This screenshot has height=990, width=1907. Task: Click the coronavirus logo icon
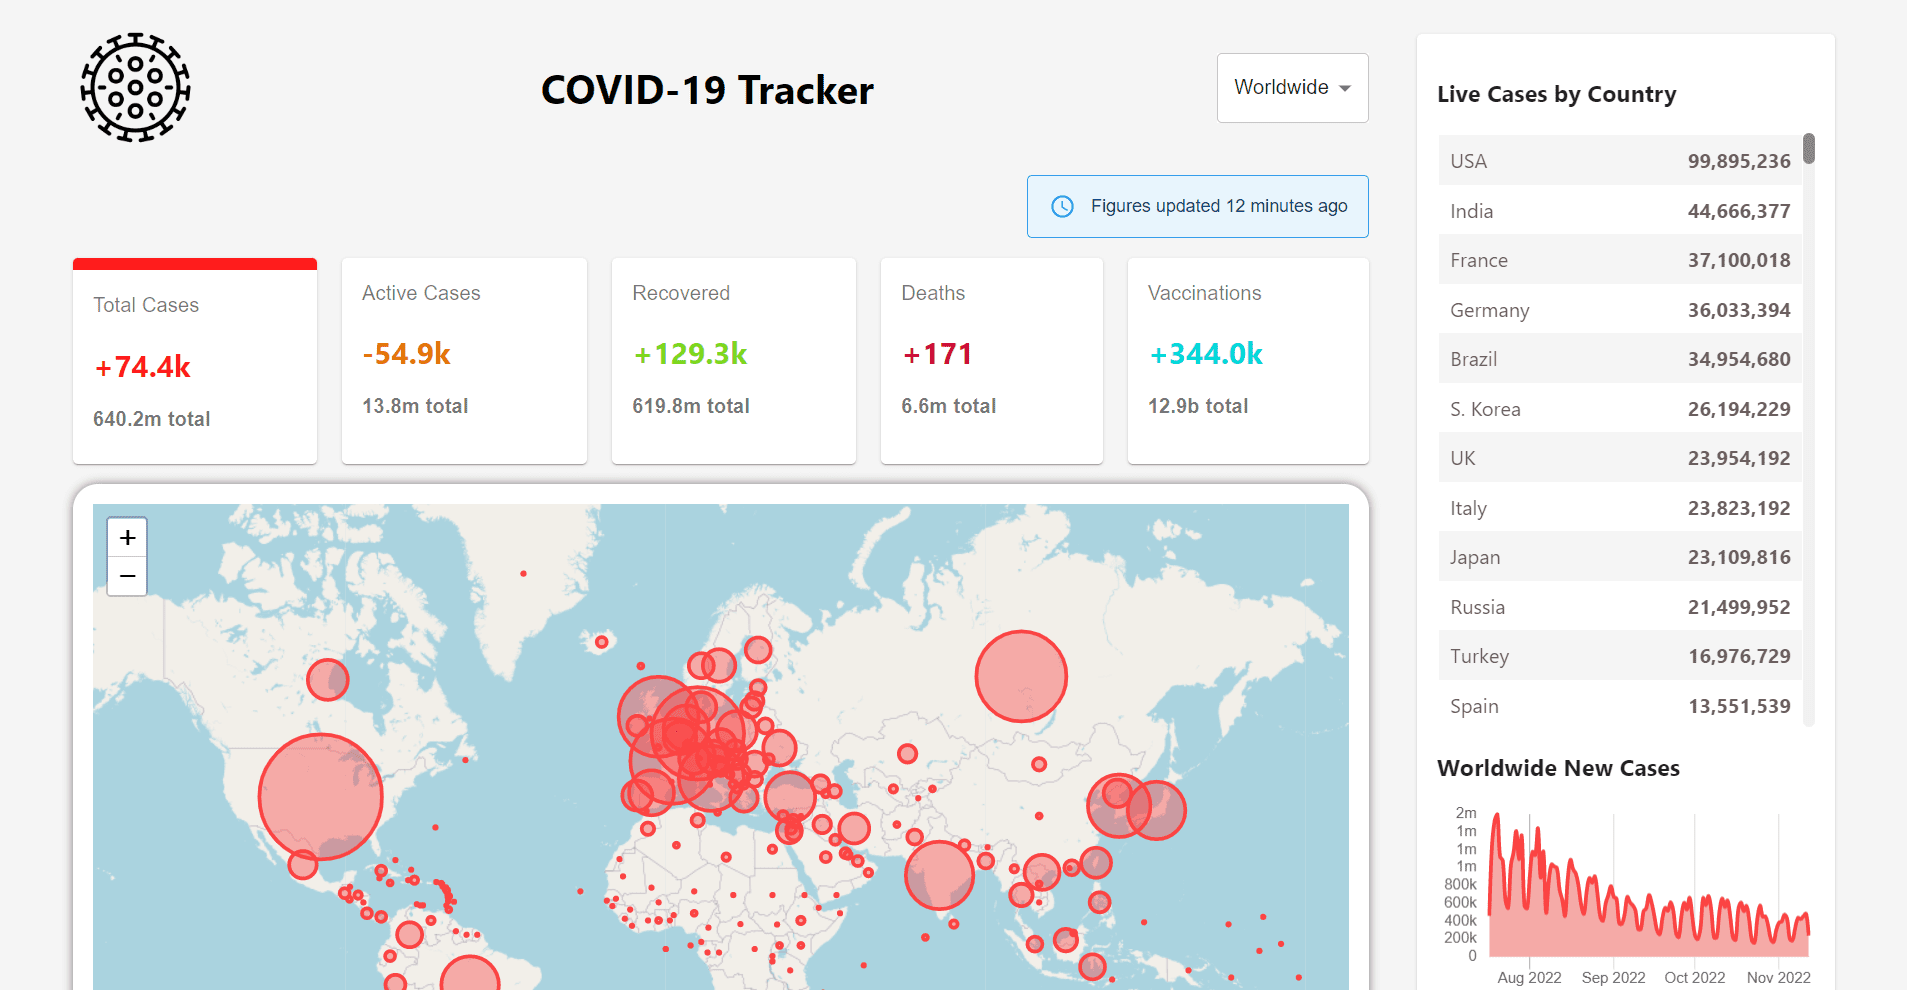[x=135, y=87]
